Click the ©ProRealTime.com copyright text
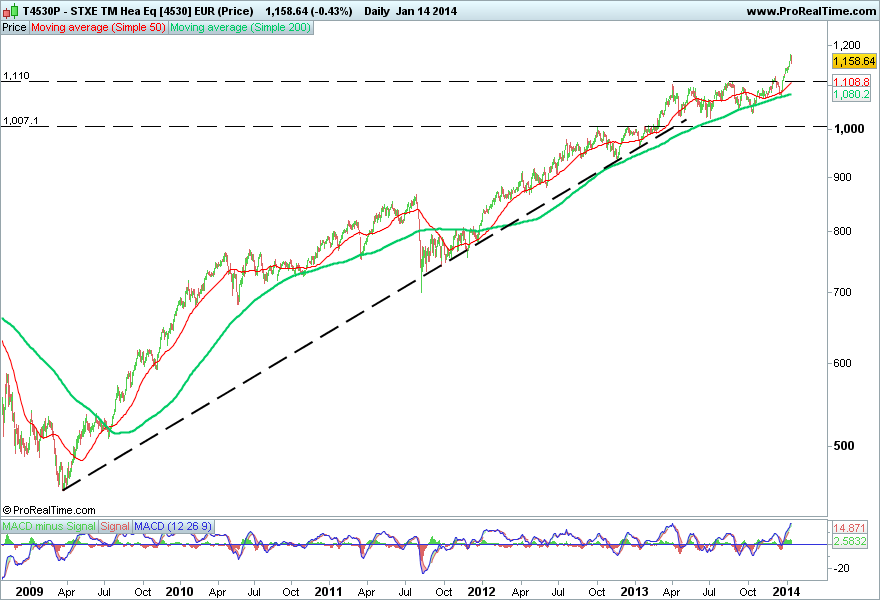880x600 pixels. point(49,510)
